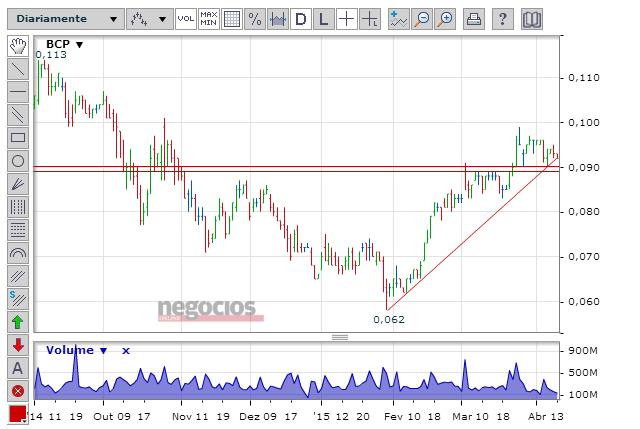This screenshot has width=640, height=429.
Task: Enable the D toolbar button
Action: (300, 19)
